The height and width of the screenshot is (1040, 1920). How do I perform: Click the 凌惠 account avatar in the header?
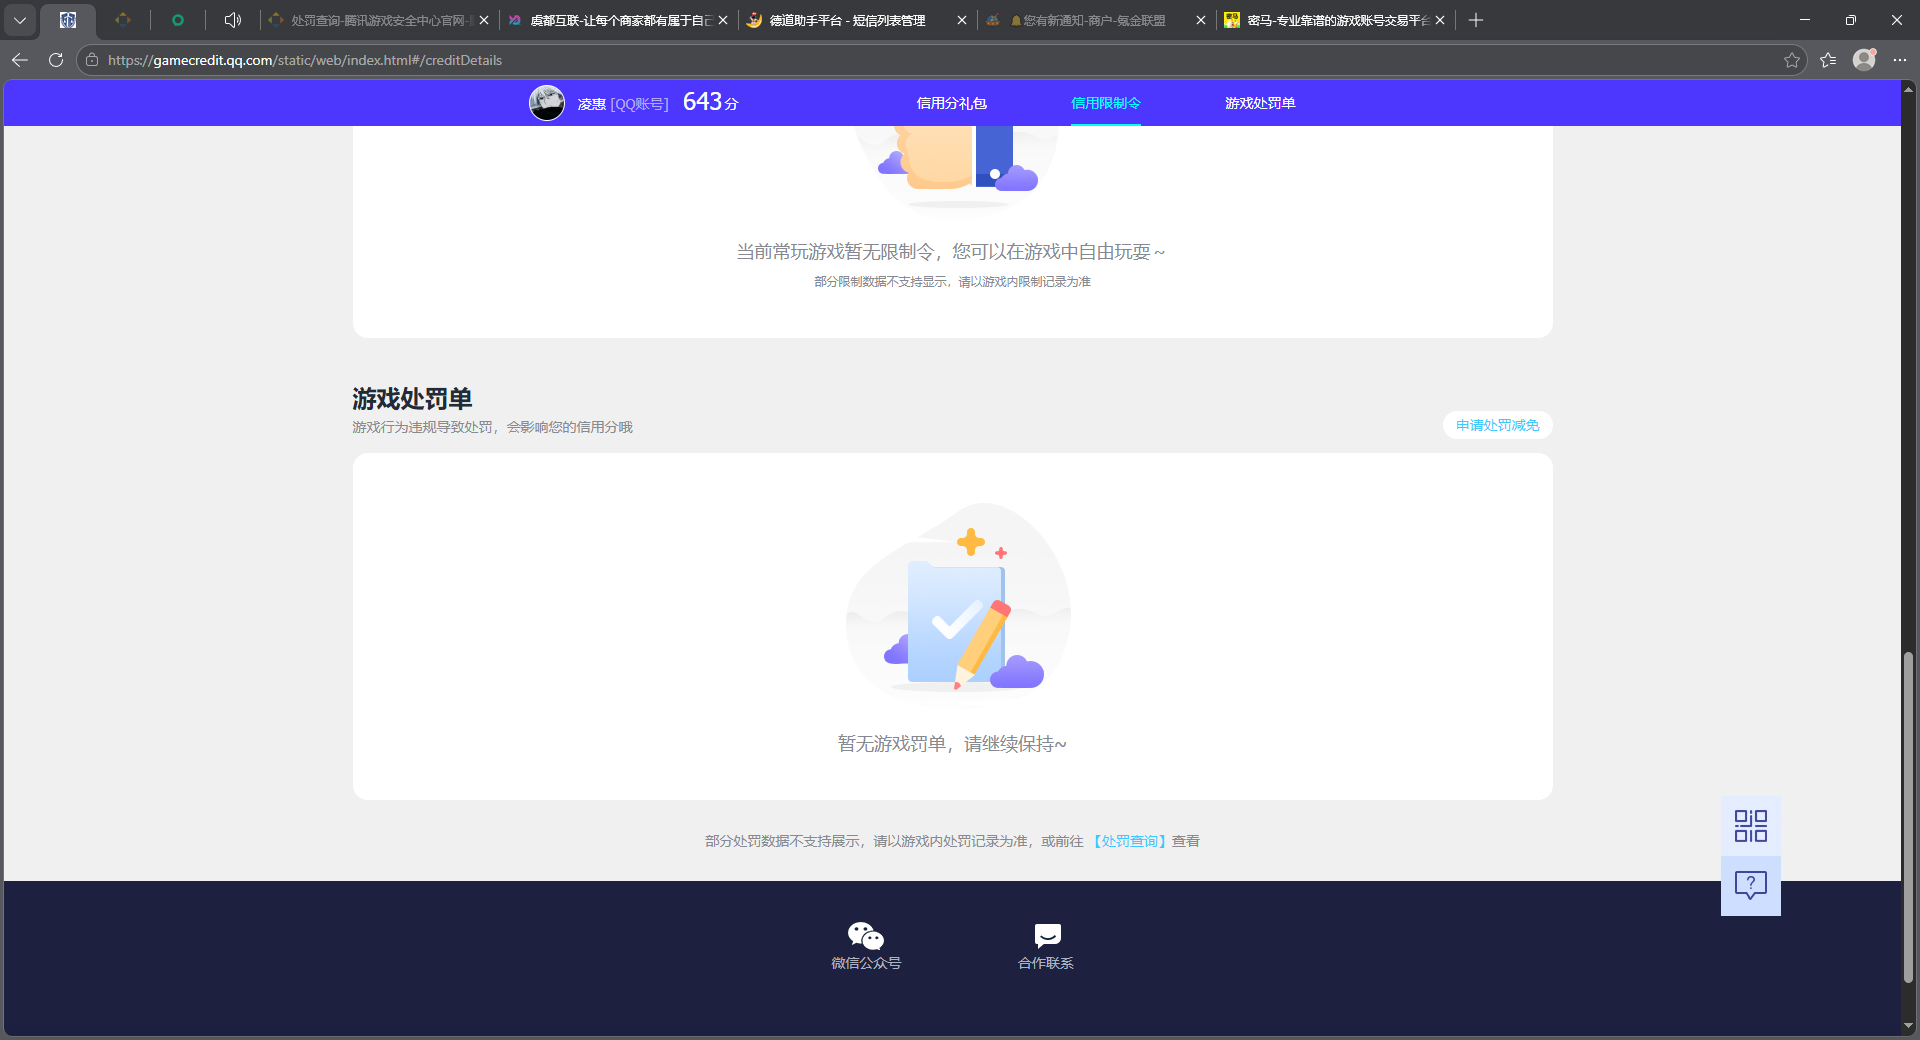tap(547, 102)
